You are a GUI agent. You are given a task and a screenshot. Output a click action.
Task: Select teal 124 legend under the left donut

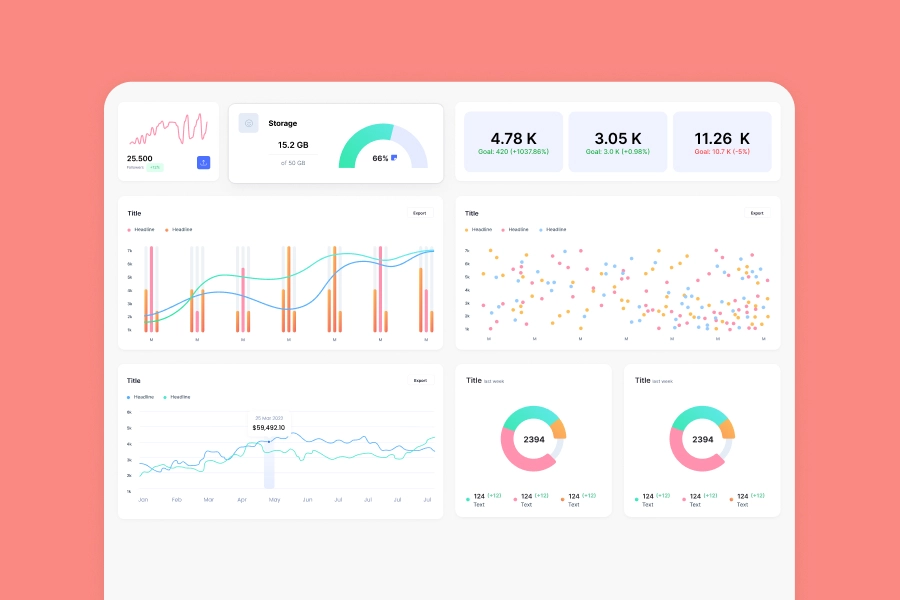[484, 500]
